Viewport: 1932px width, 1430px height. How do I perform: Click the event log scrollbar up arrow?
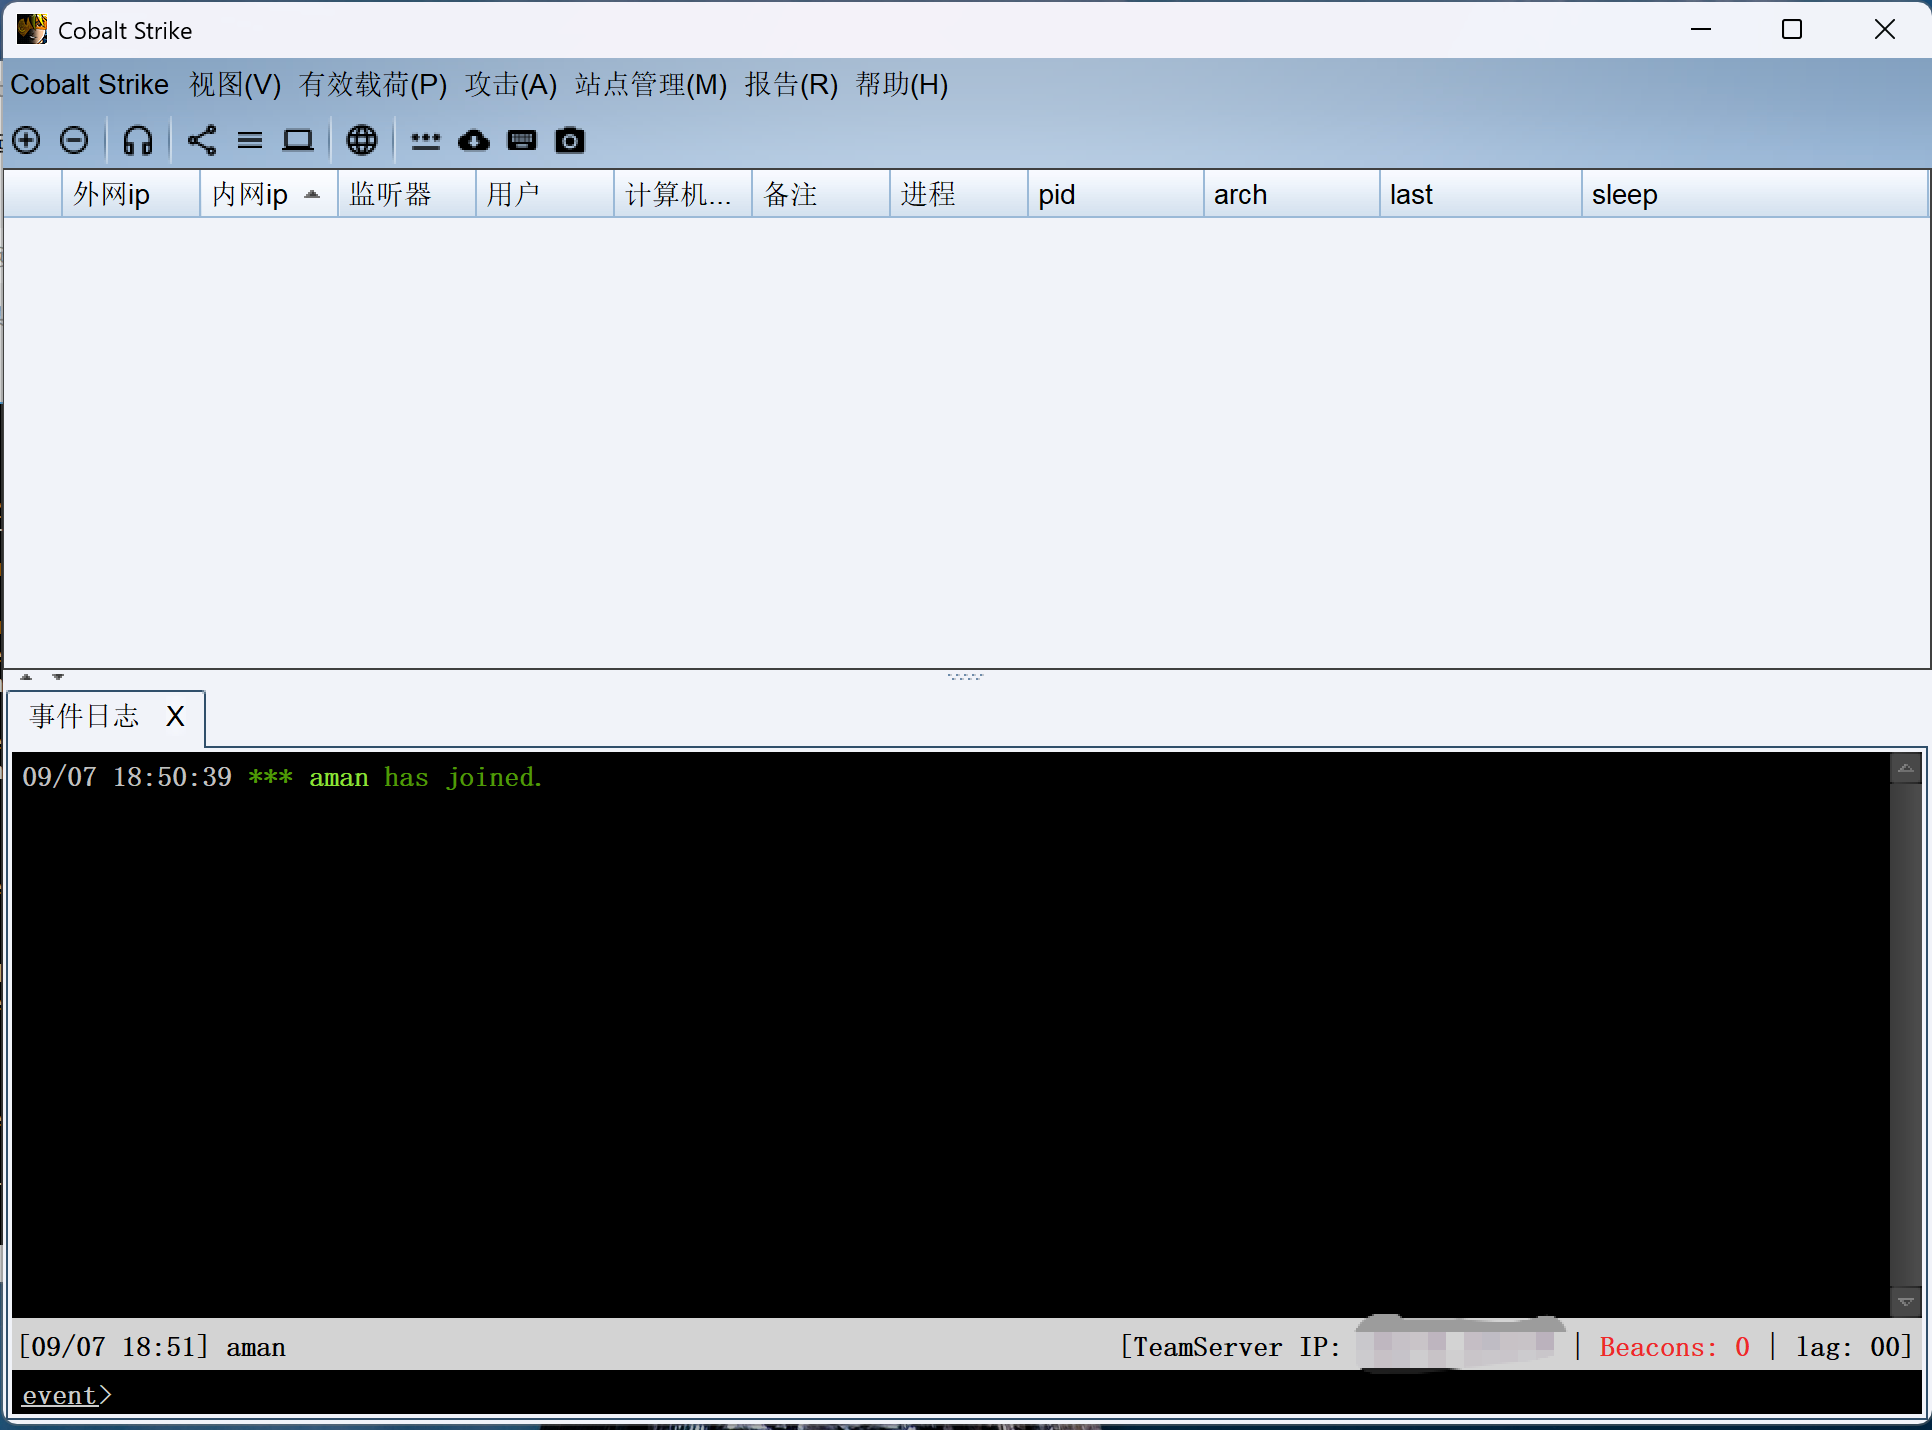(1906, 769)
